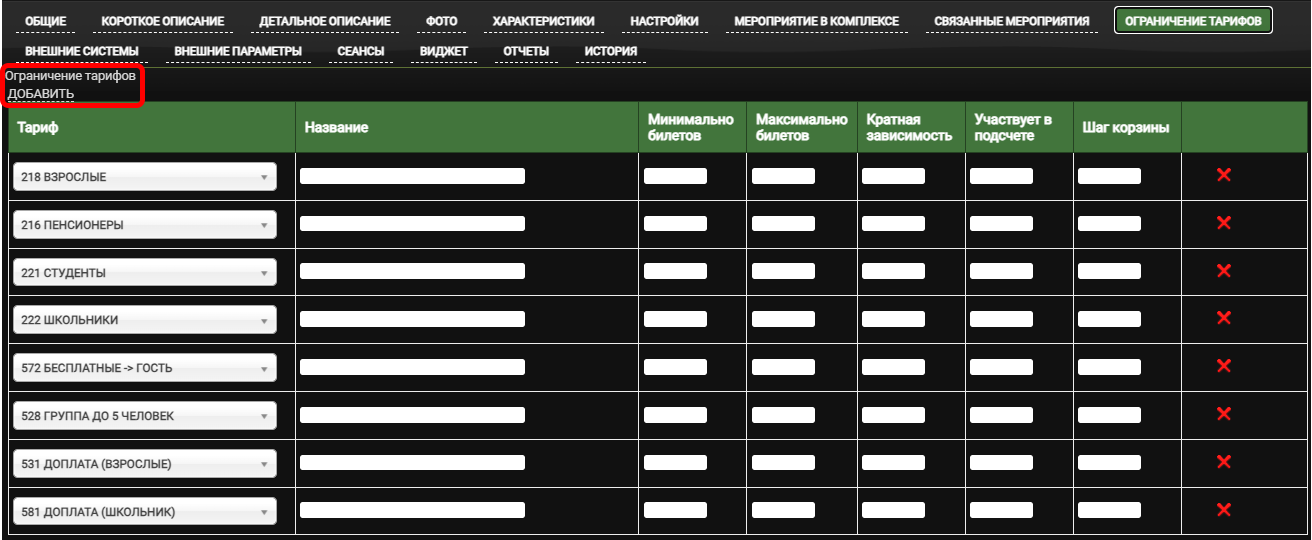Switch to the ХАРАКТЕРИСТИКИ tab
Image resolution: width=1312 pixels, height=540 pixels.
(543, 21)
